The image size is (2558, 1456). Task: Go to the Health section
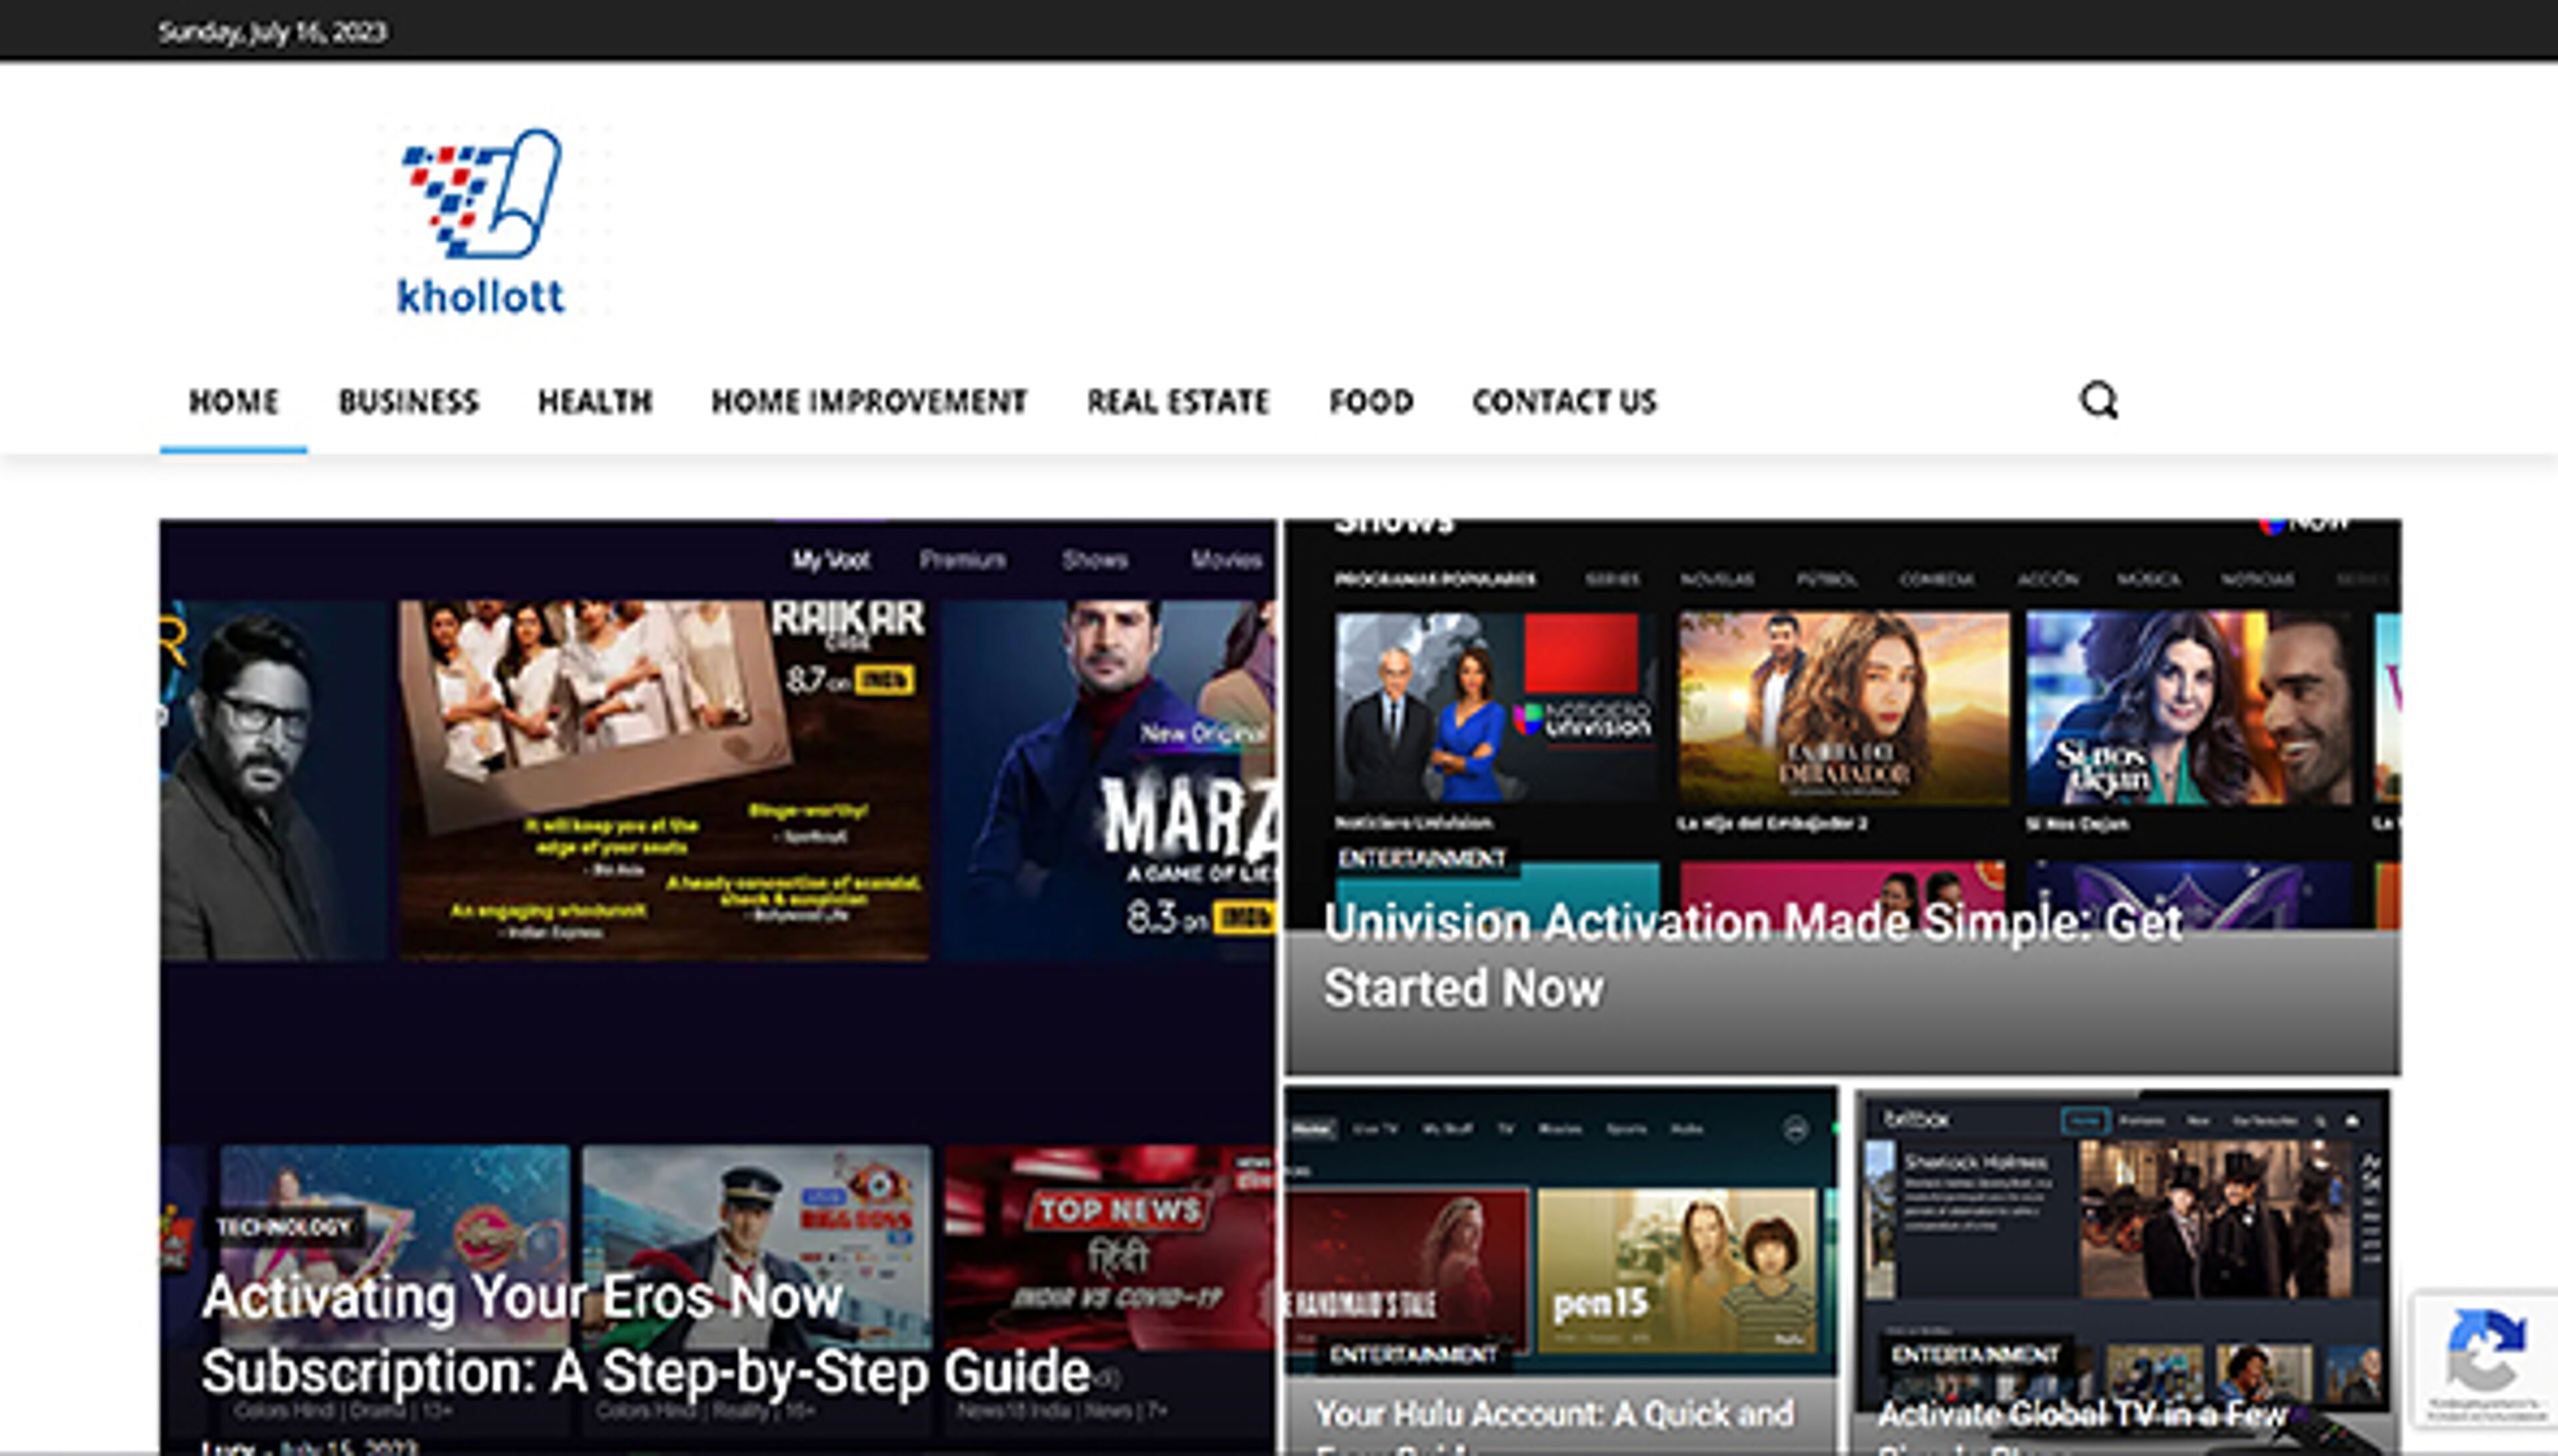tap(595, 402)
